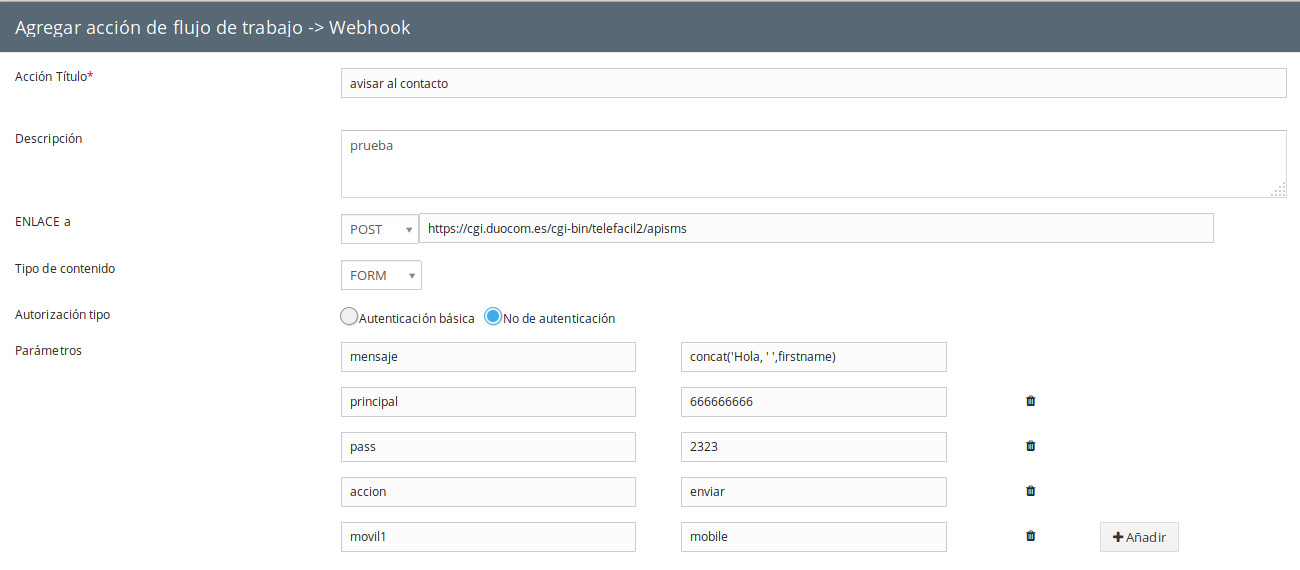Click the Acción Título input field
This screenshot has height=570, width=1300.
(812, 83)
